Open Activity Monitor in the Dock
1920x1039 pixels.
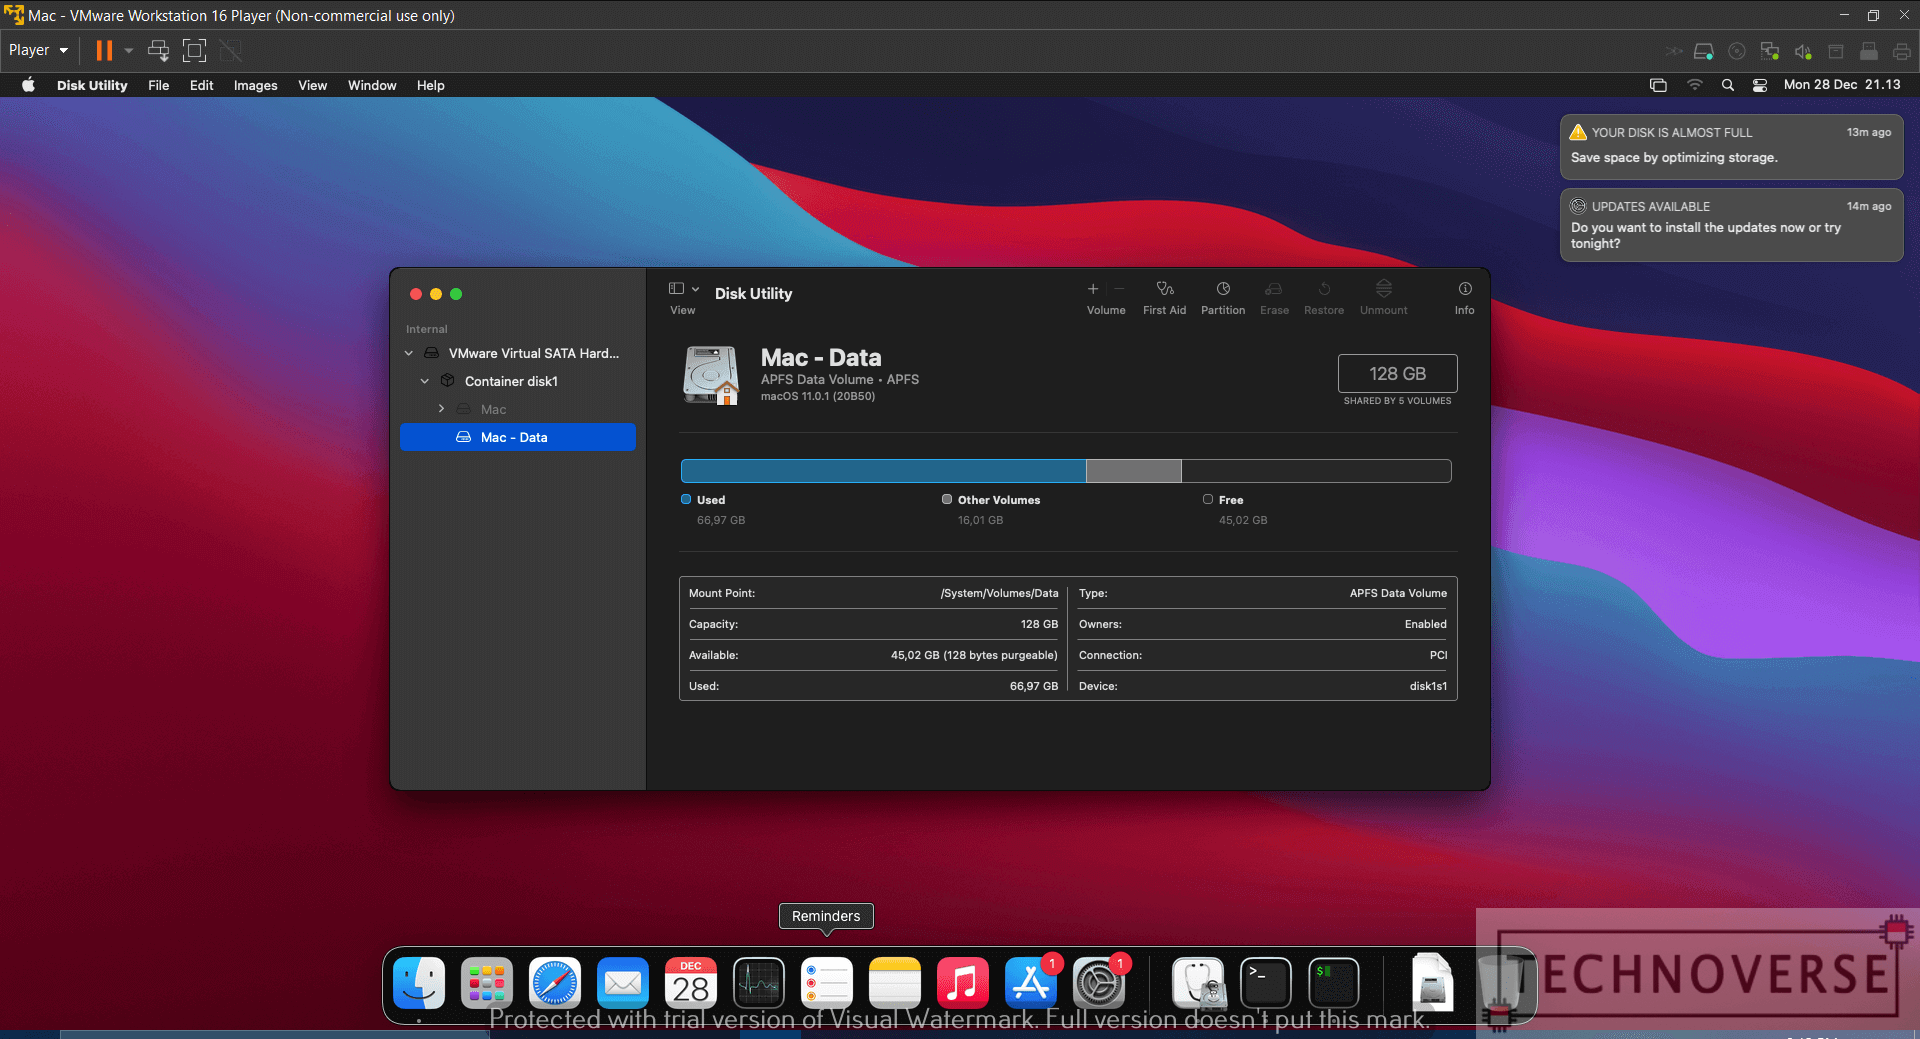(759, 983)
